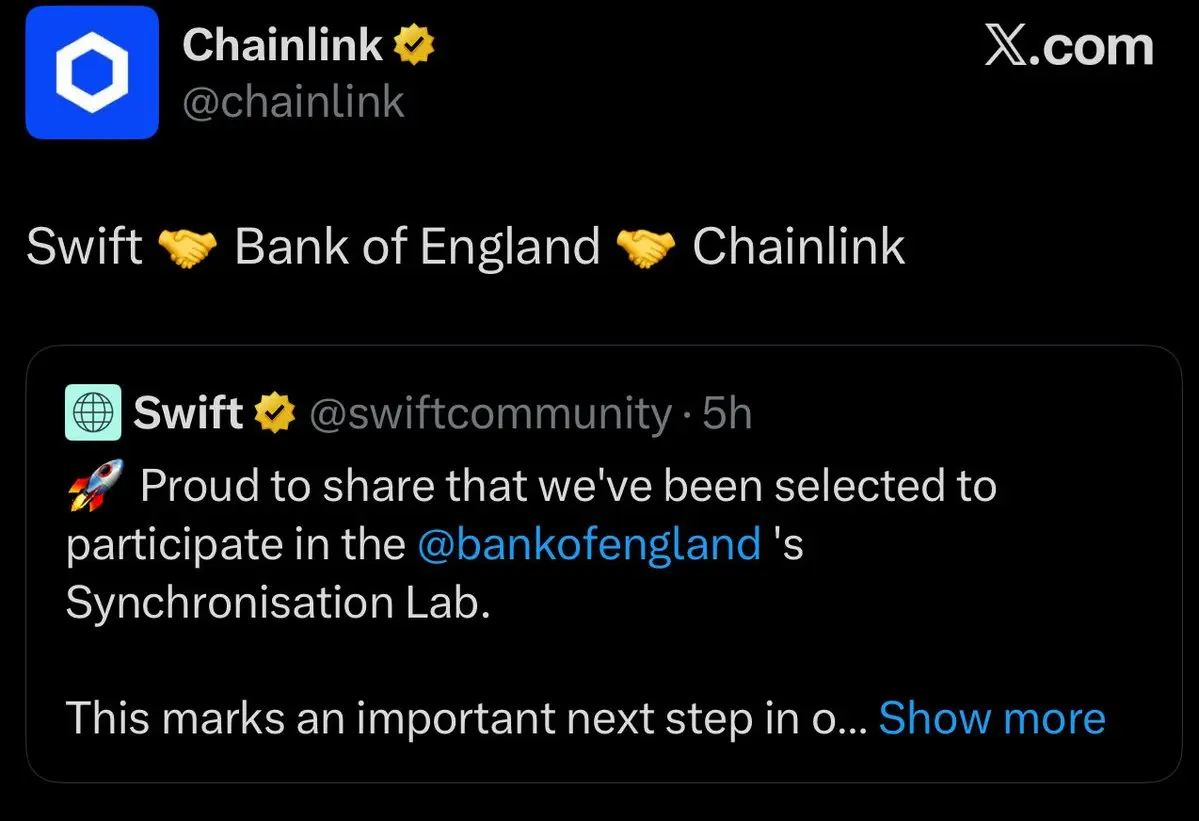The image size is (1199, 821).
Task: Click 'This marks an important next step' text
Action: [440, 718]
